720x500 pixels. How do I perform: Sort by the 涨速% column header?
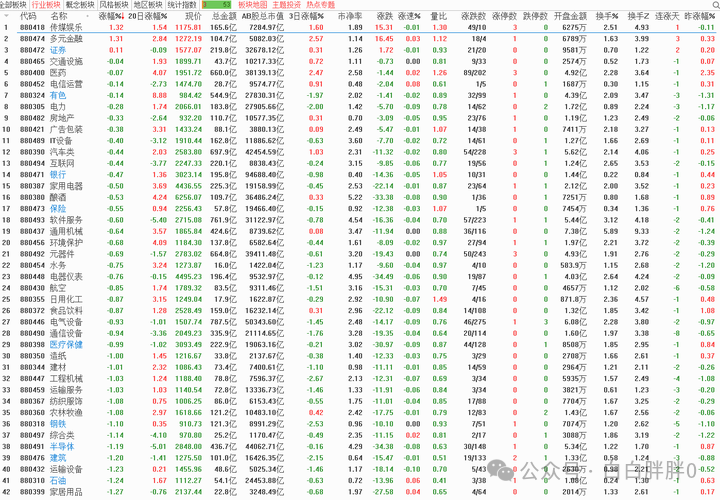409,16
